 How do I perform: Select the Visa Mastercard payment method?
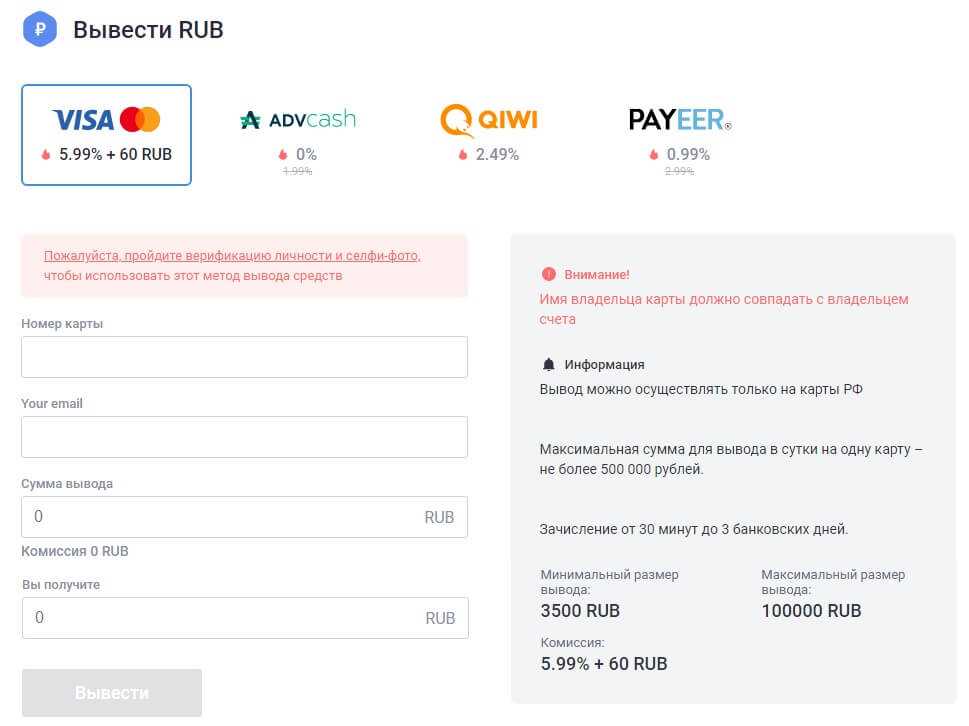pos(106,135)
